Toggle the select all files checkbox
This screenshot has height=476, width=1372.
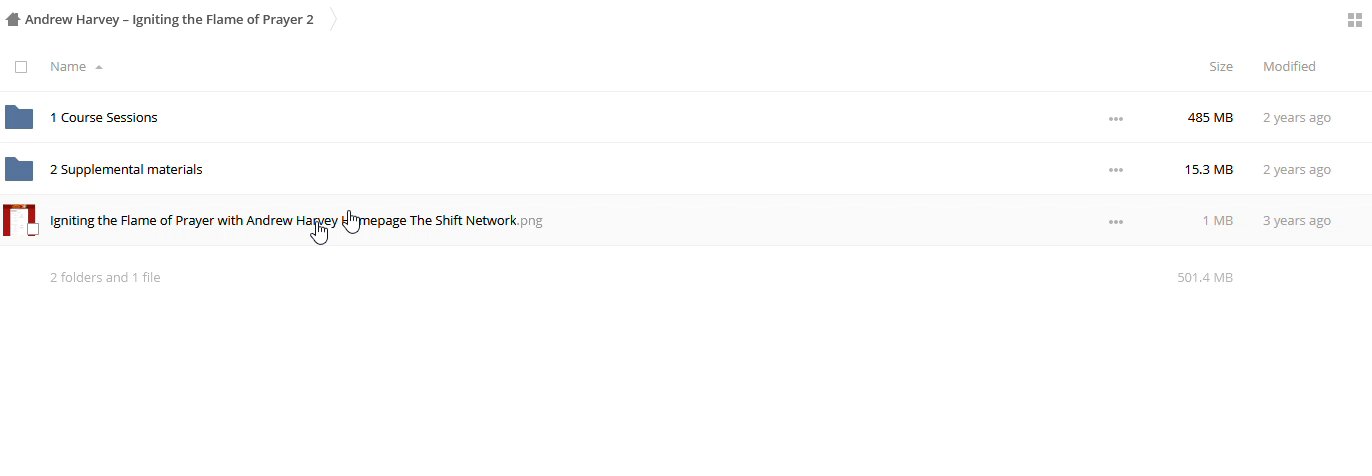(21, 67)
